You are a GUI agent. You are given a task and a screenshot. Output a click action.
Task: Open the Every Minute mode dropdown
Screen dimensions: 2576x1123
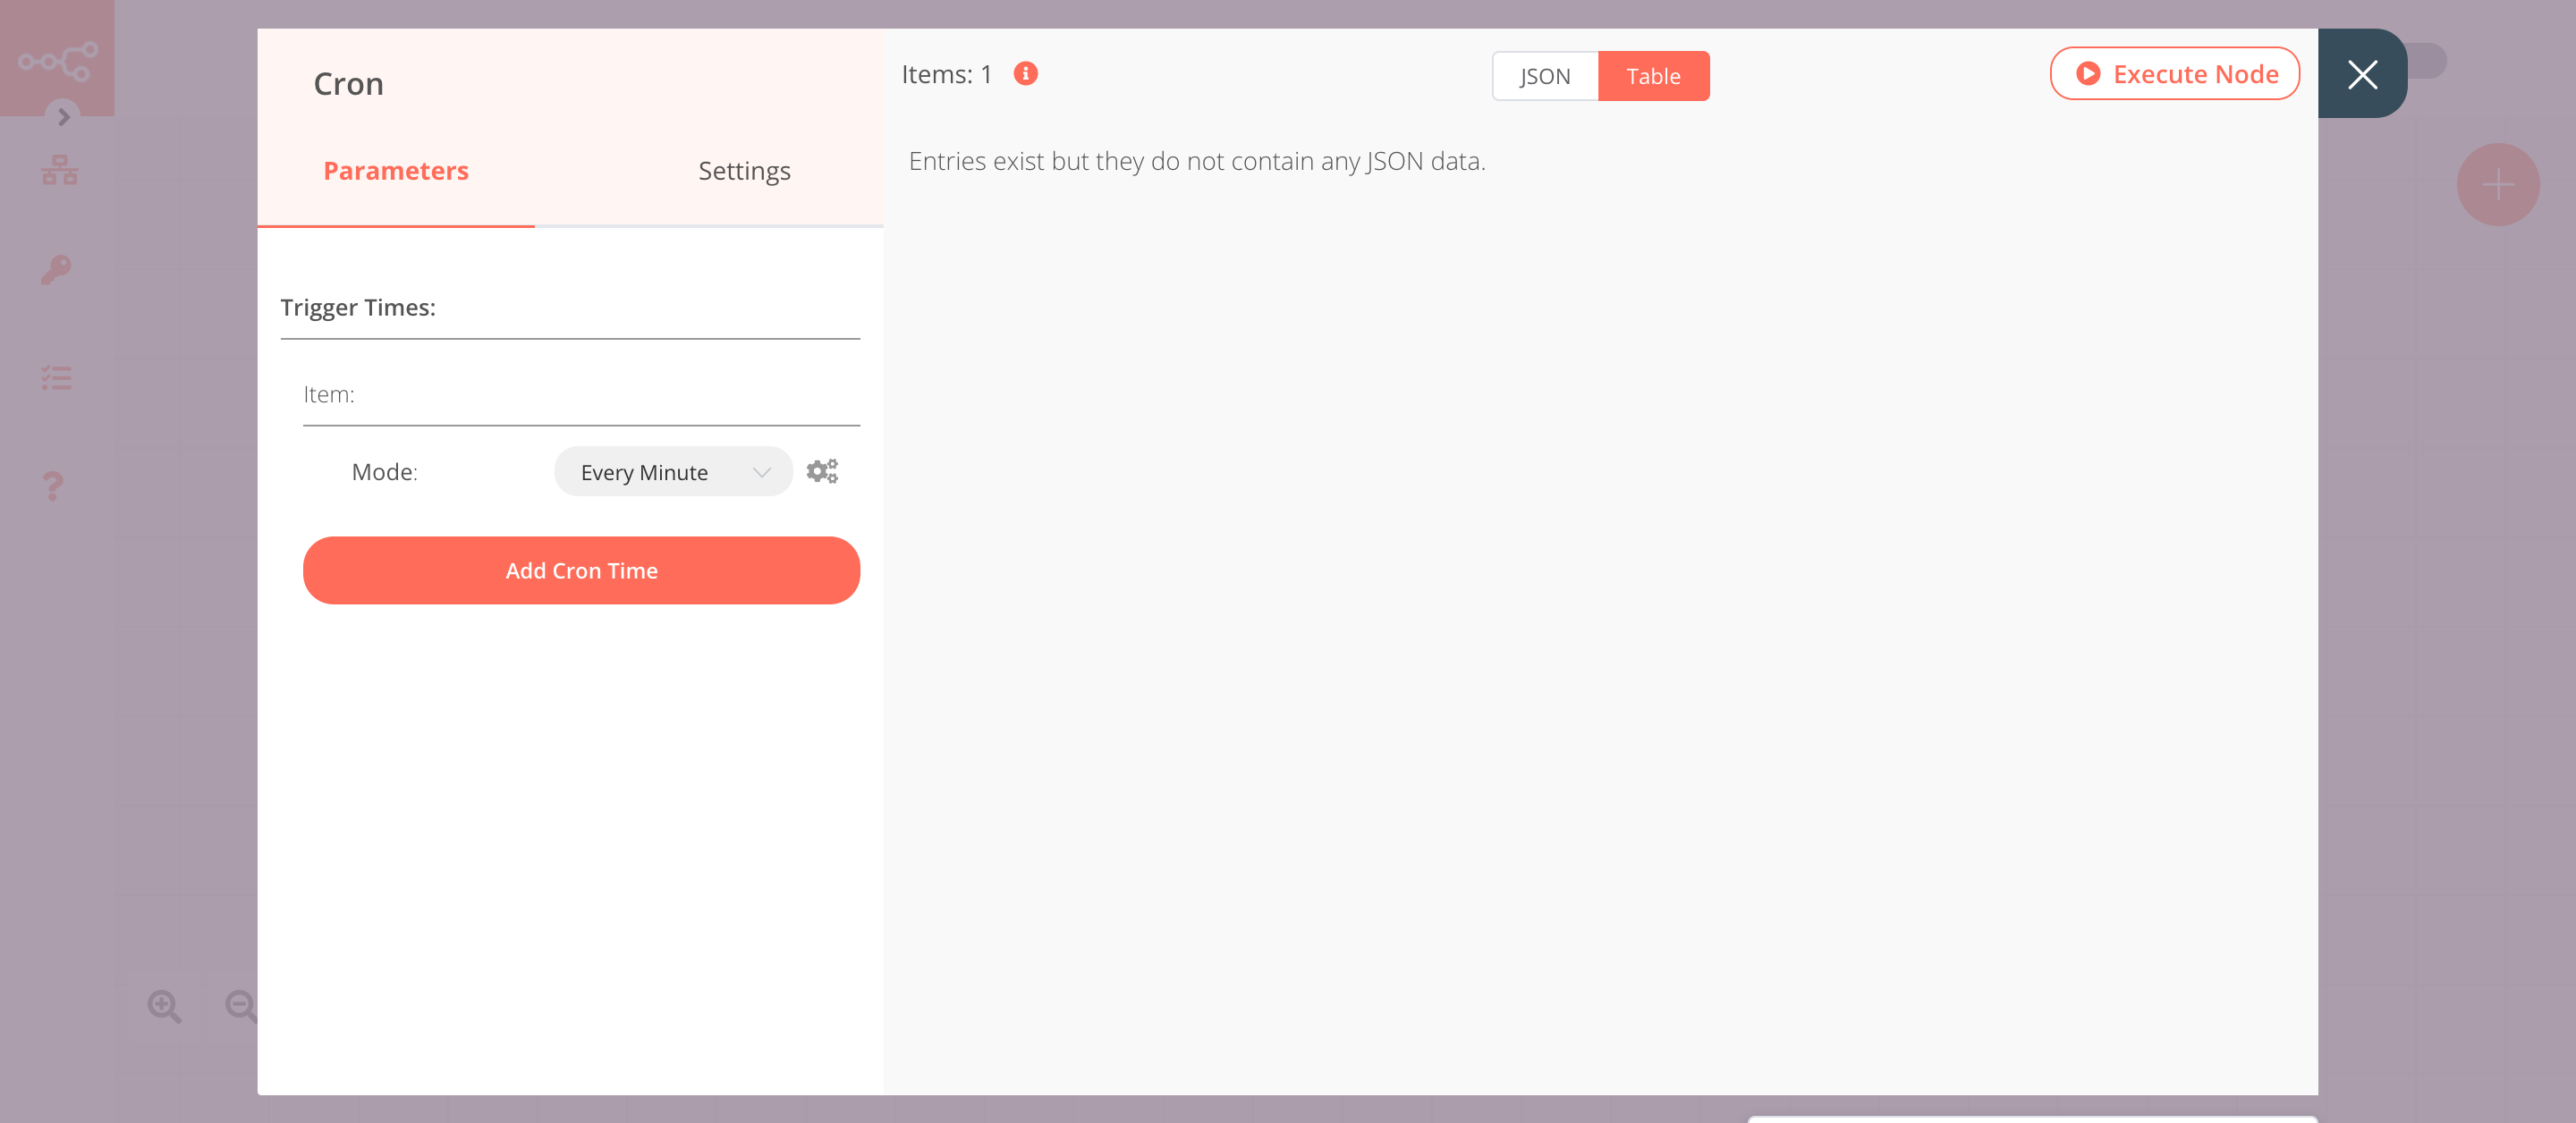(672, 471)
